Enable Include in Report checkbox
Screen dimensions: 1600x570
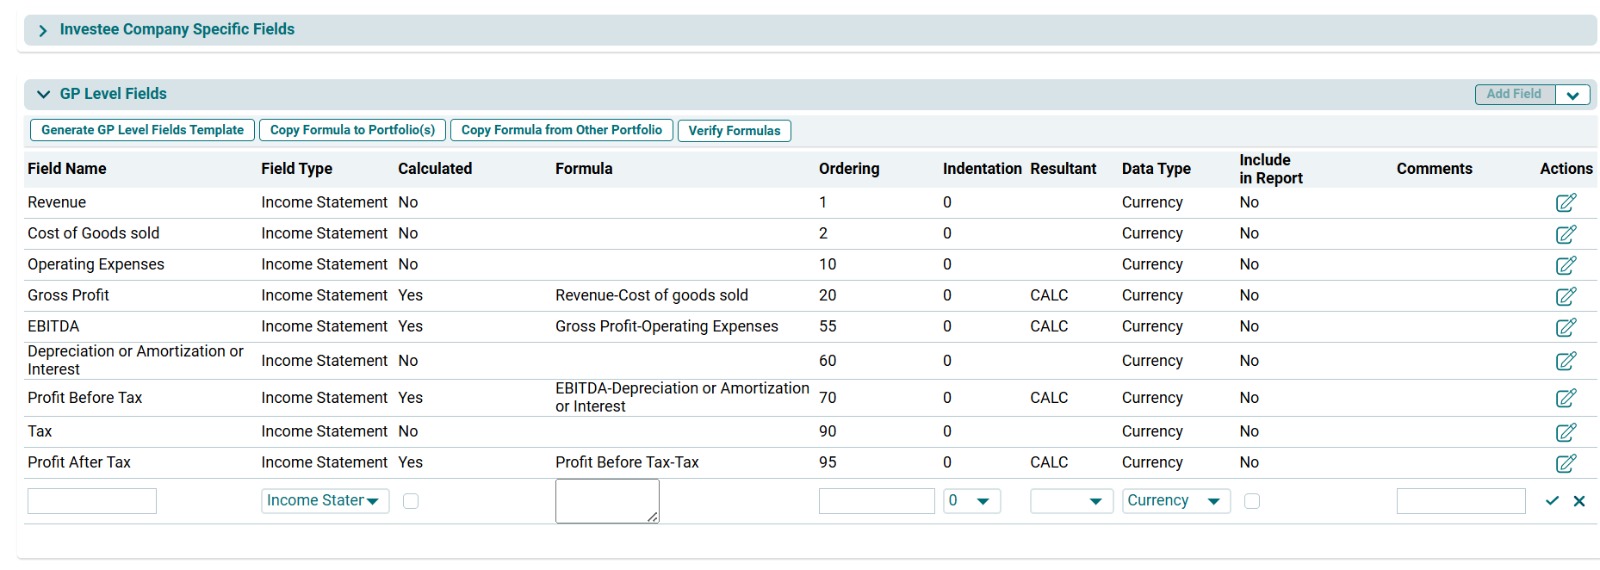click(1251, 501)
